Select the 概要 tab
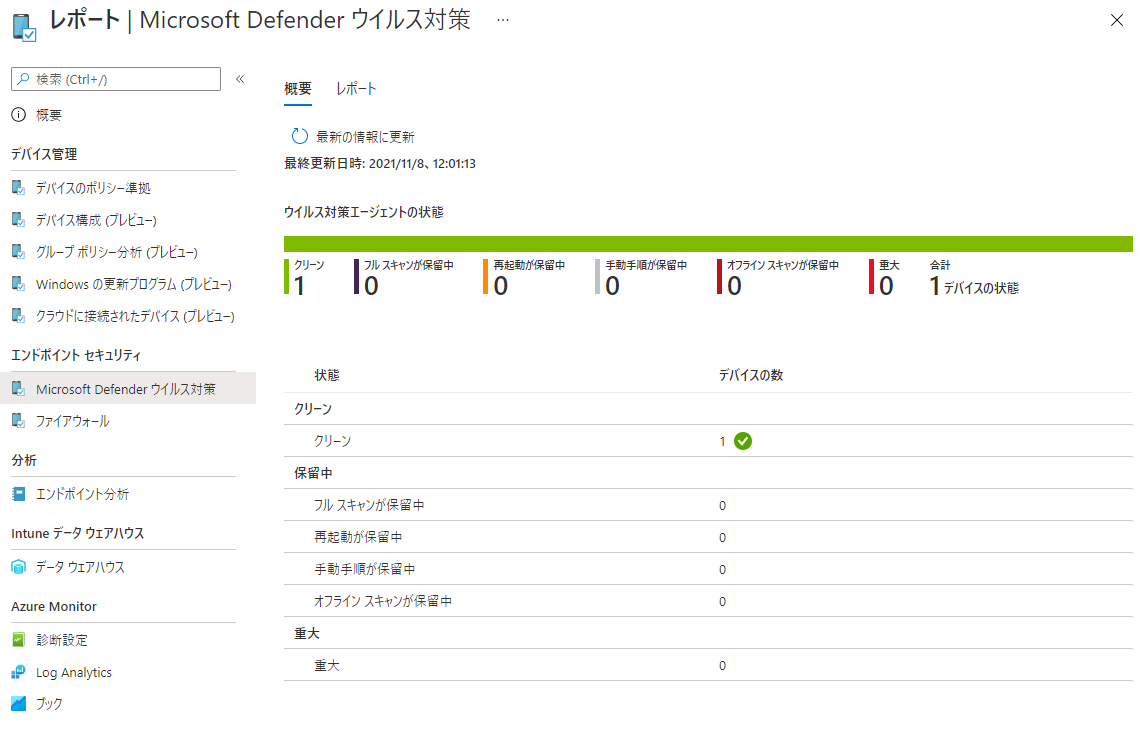1144x736 pixels. 298,89
